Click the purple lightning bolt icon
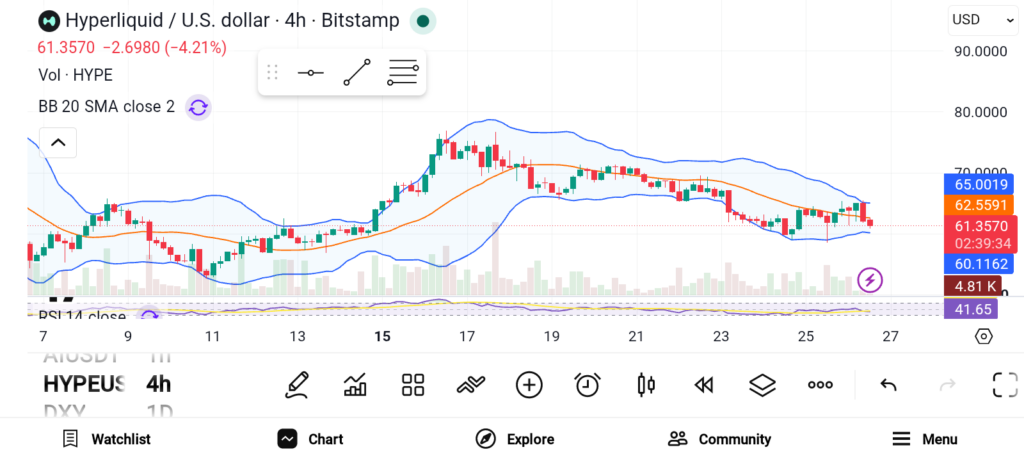The width and height of the screenshot is (1024, 461). [x=870, y=280]
